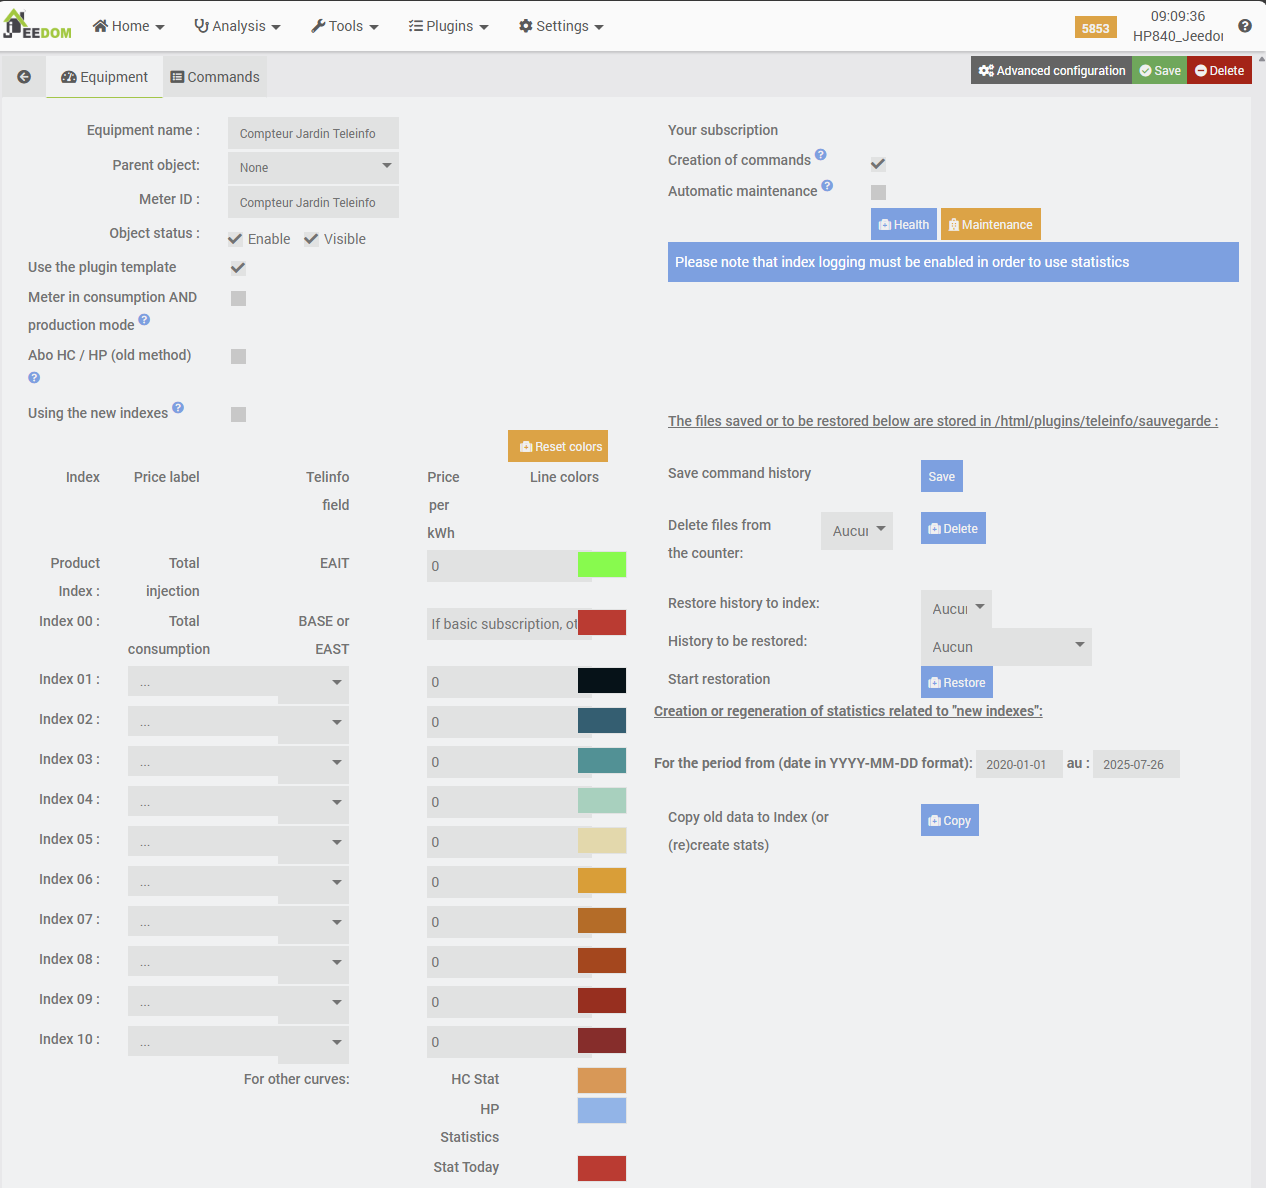This screenshot has height=1188, width=1266.
Task: Click the back arrow icon
Action: (x=24, y=77)
